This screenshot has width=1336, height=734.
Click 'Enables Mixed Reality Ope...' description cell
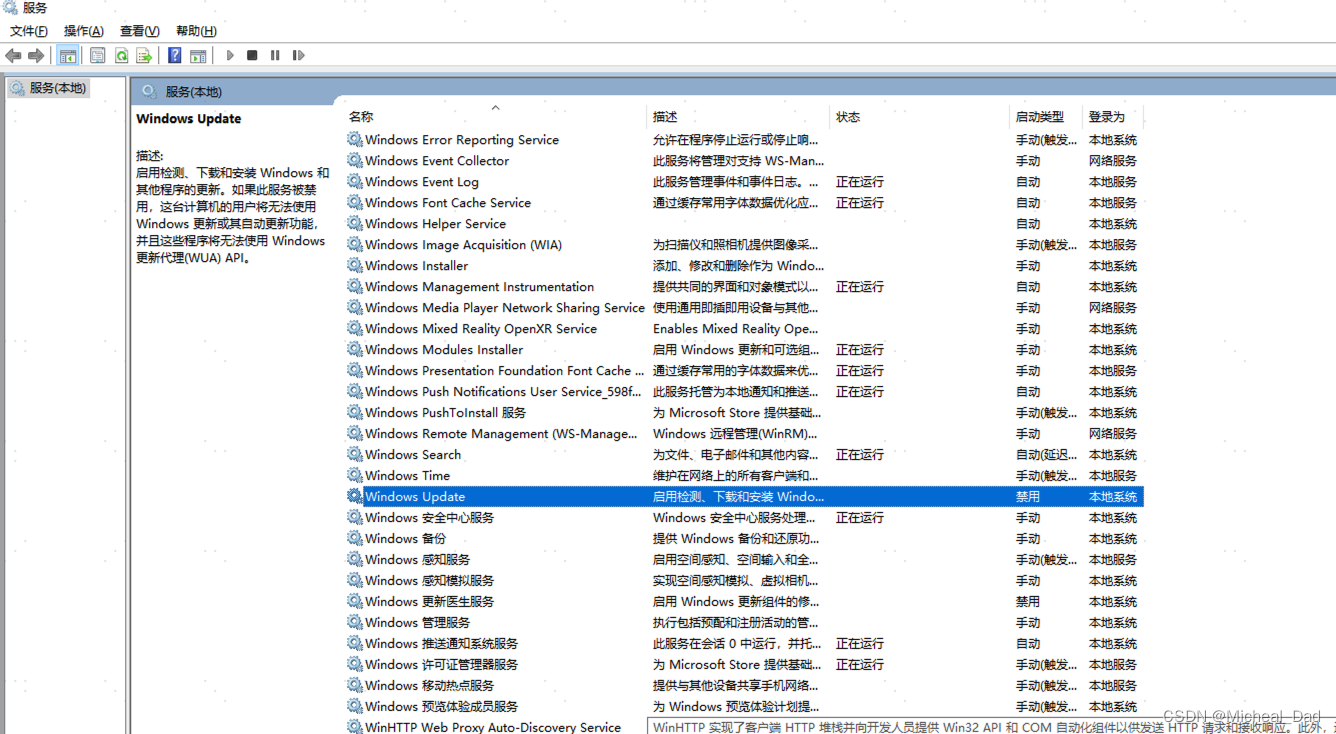(x=736, y=329)
